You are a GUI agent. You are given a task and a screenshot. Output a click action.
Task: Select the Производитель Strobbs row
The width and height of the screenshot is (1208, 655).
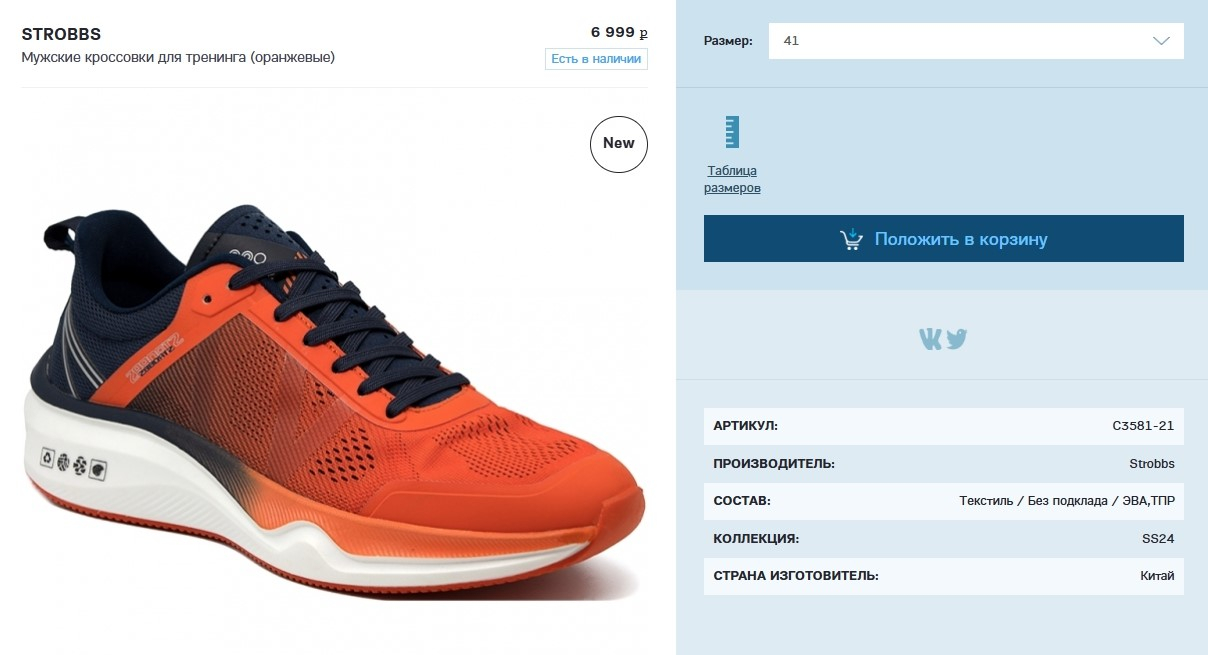tap(944, 464)
